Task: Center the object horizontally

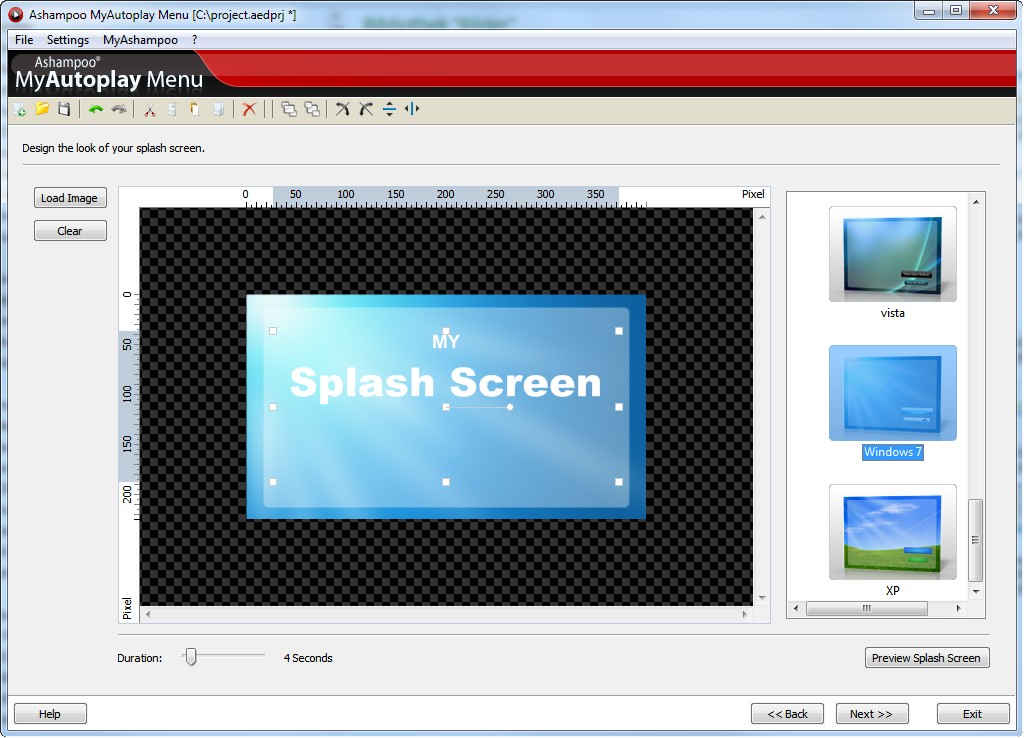Action: pos(412,109)
